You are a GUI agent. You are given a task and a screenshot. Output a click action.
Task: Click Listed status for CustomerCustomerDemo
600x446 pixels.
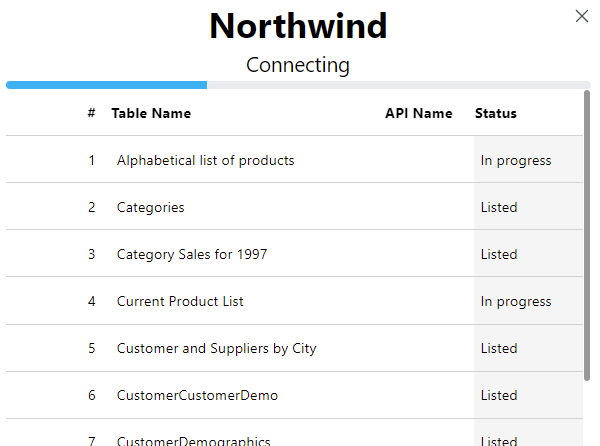pos(499,395)
